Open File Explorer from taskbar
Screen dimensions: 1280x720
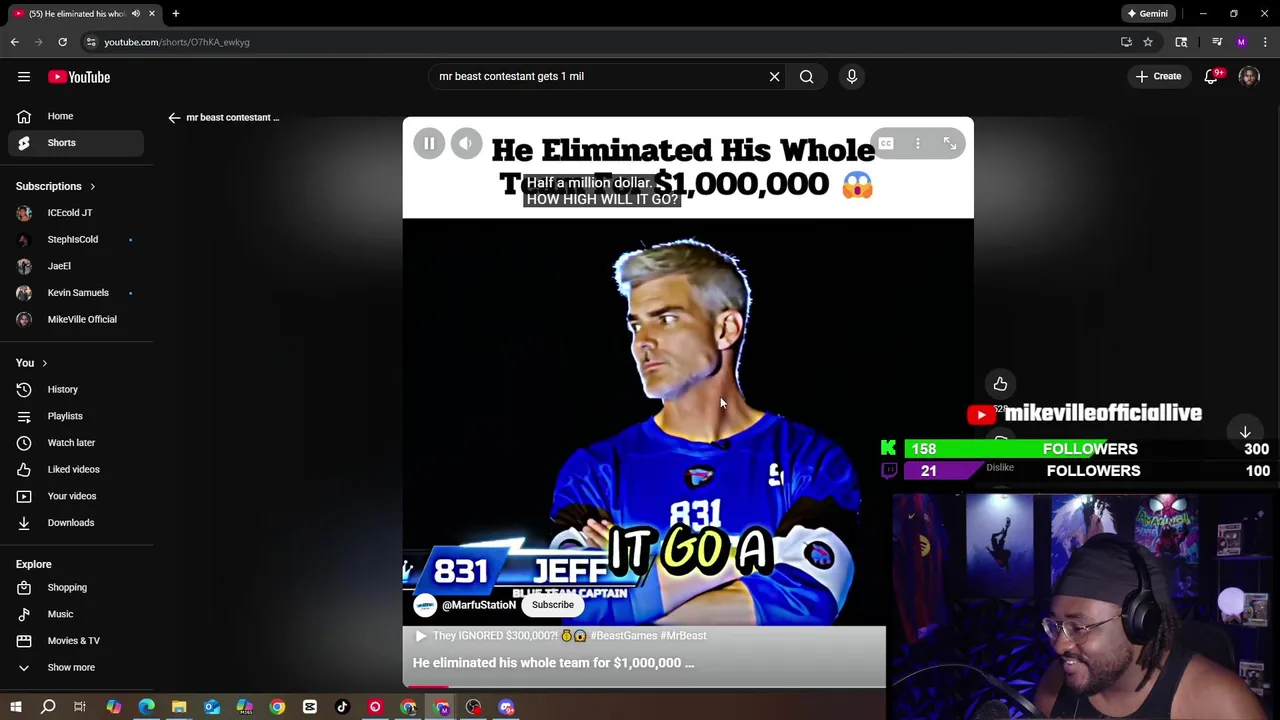179,707
